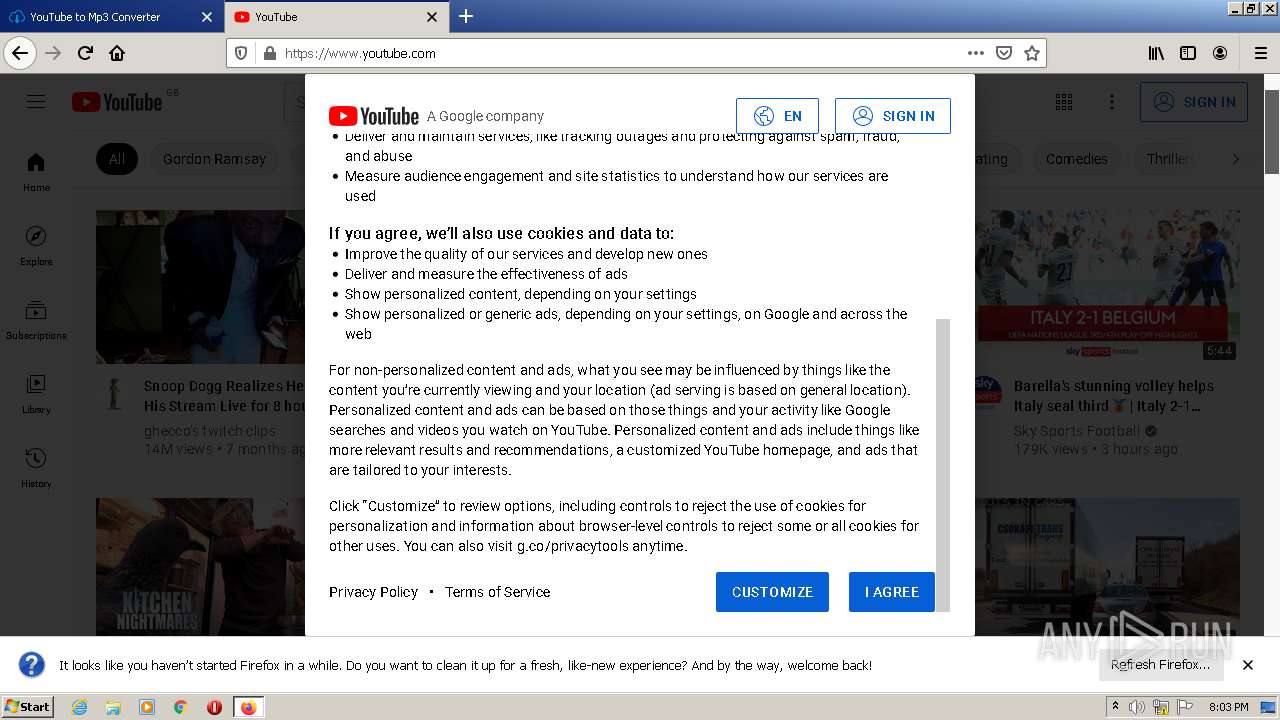Open Explore in YouTube sidebar

tap(36, 246)
